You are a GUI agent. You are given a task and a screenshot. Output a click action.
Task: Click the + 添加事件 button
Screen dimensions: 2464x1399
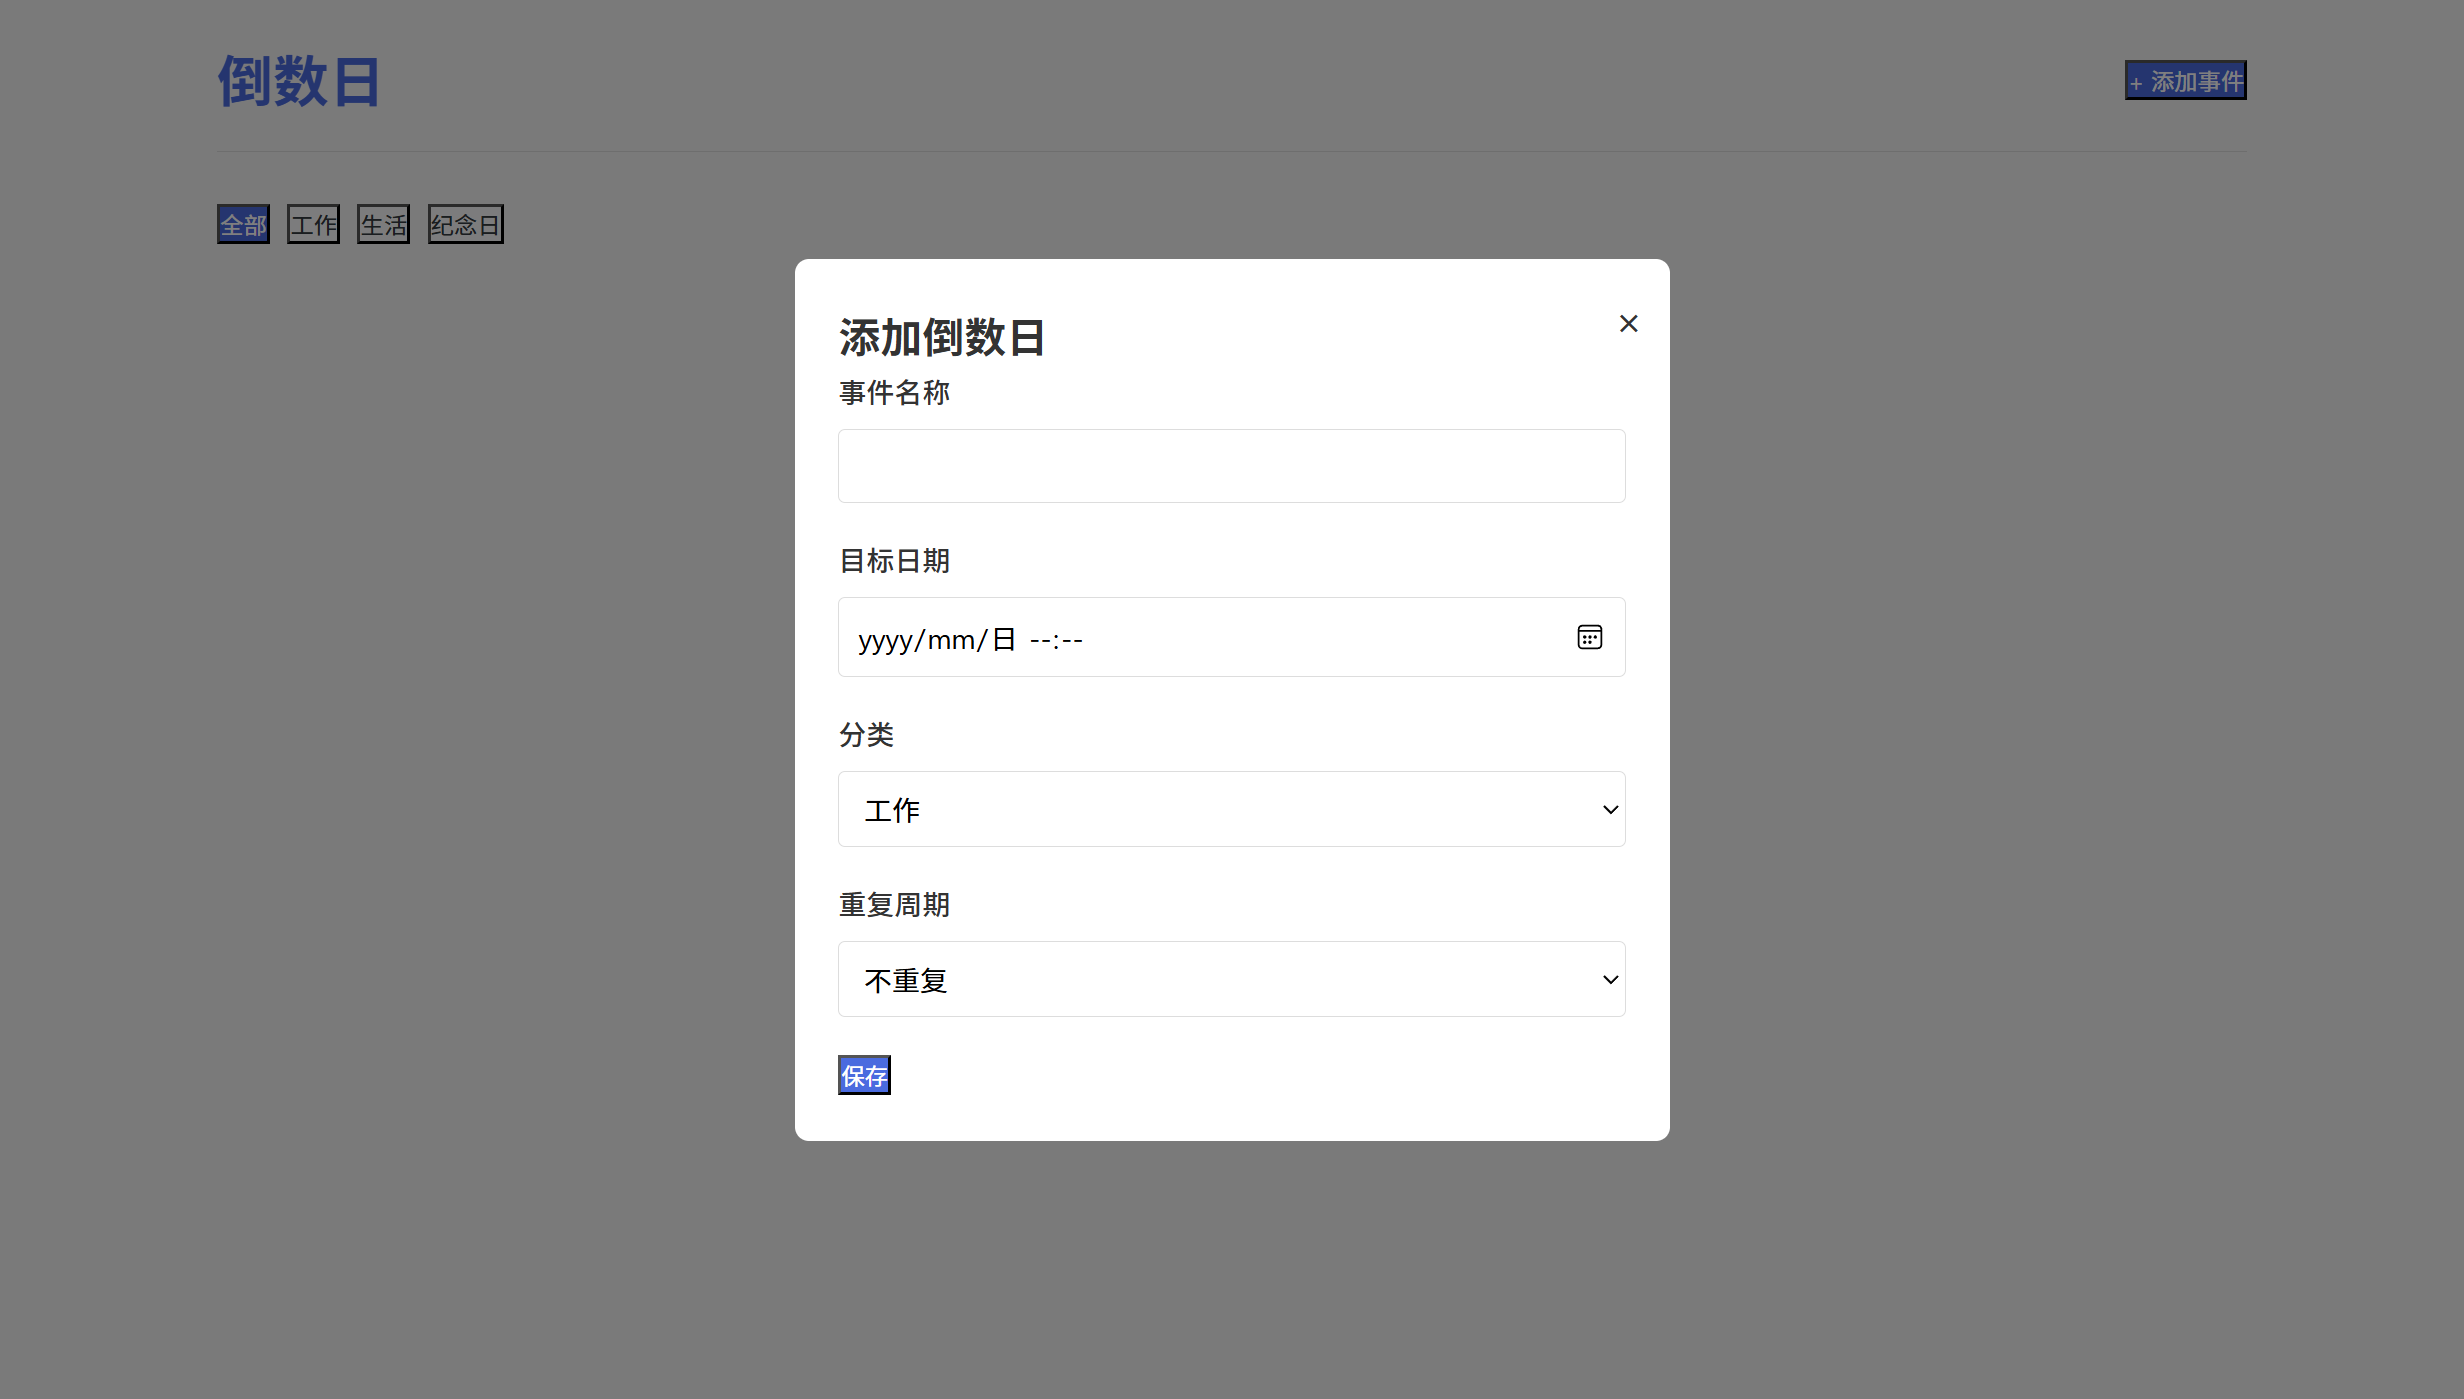click(2185, 81)
